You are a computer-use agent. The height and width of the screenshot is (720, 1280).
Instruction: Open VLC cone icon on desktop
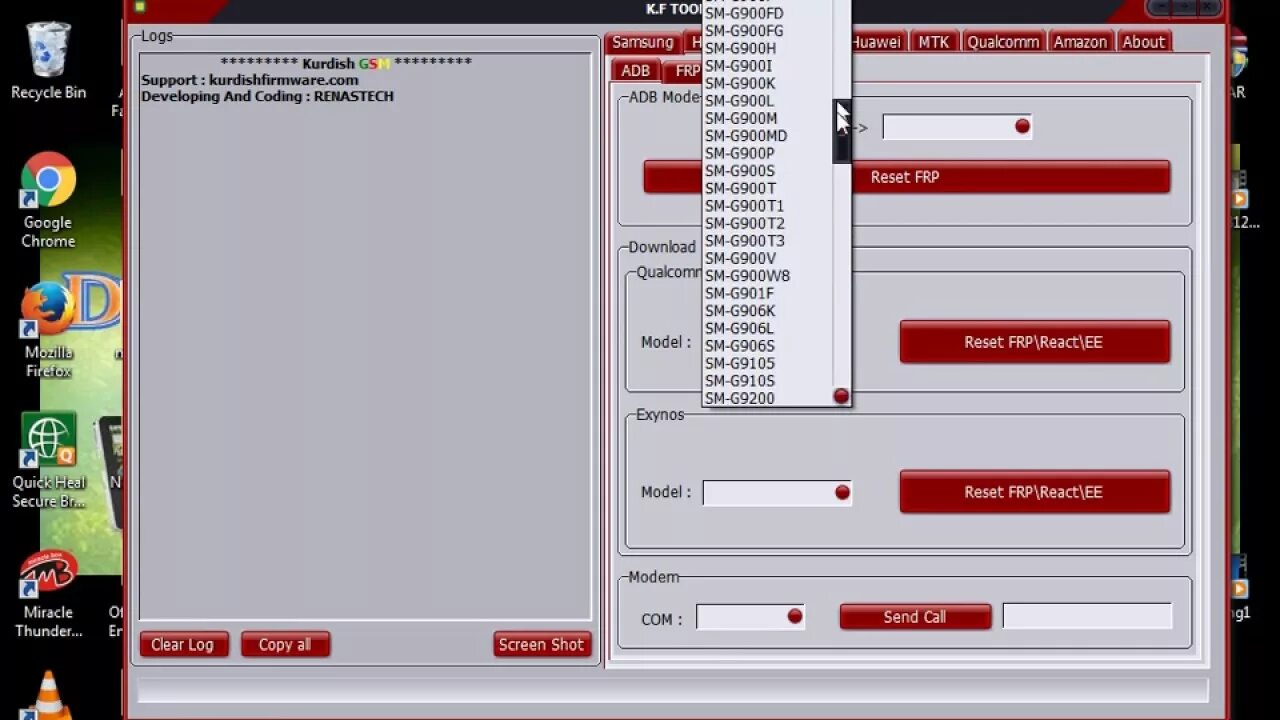click(48, 696)
